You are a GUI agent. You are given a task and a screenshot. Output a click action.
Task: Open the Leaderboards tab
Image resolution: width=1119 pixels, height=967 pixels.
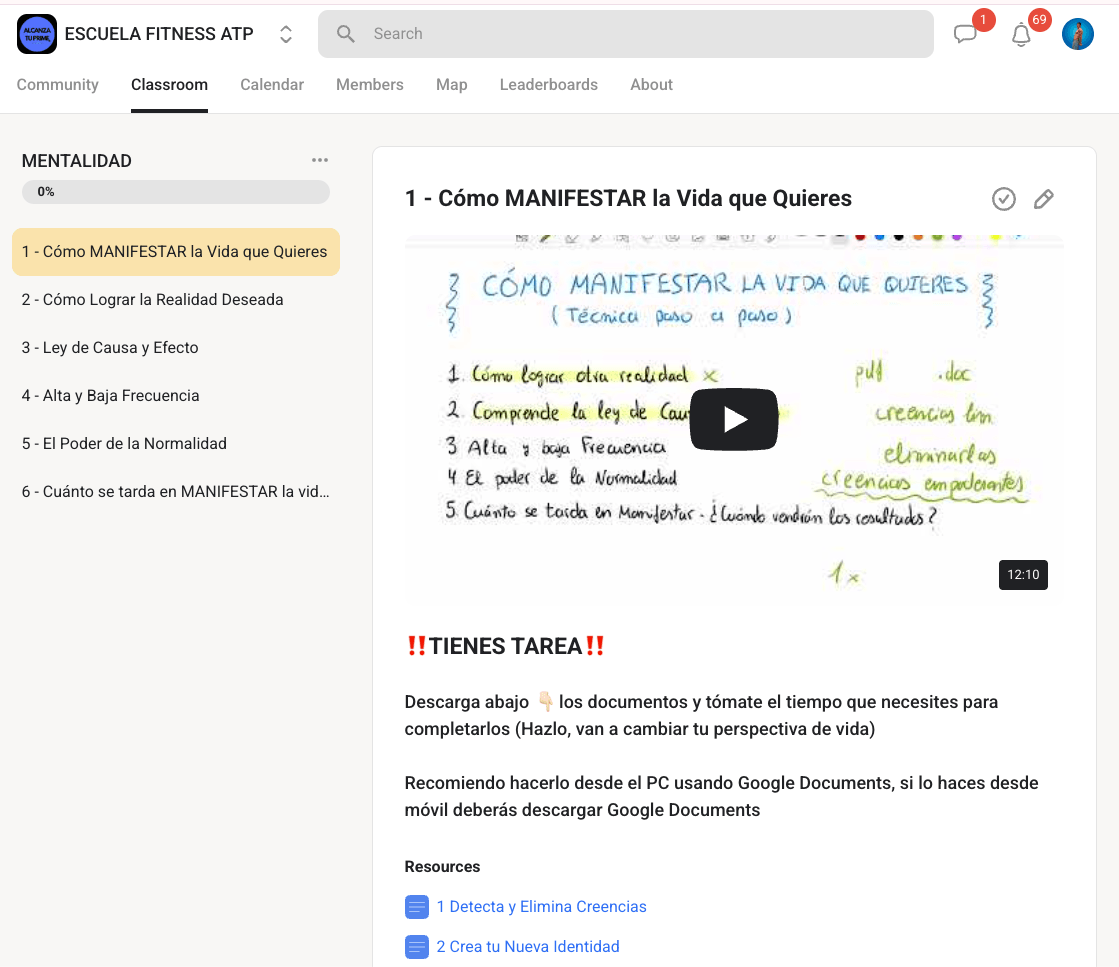(x=549, y=85)
